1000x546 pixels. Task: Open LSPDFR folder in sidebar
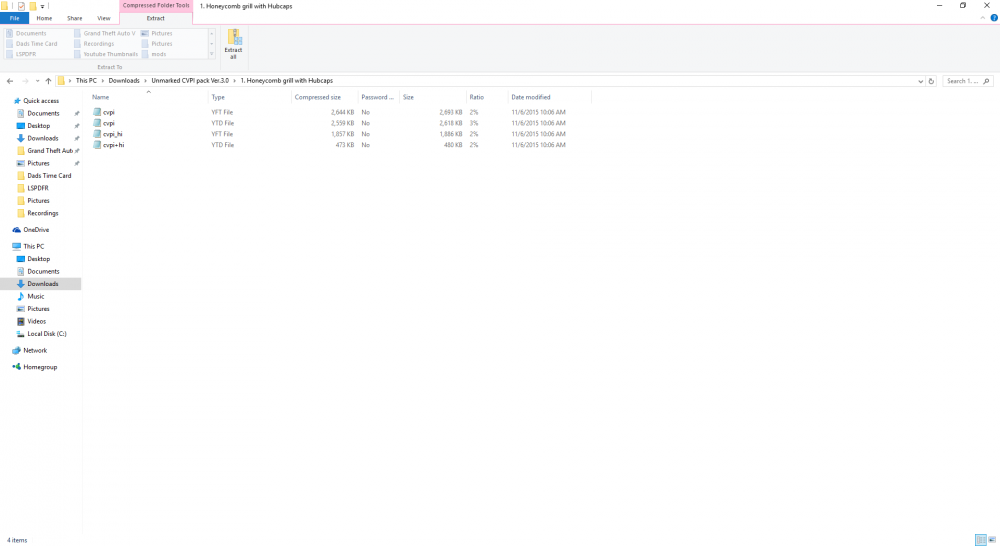(x=38, y=188)
